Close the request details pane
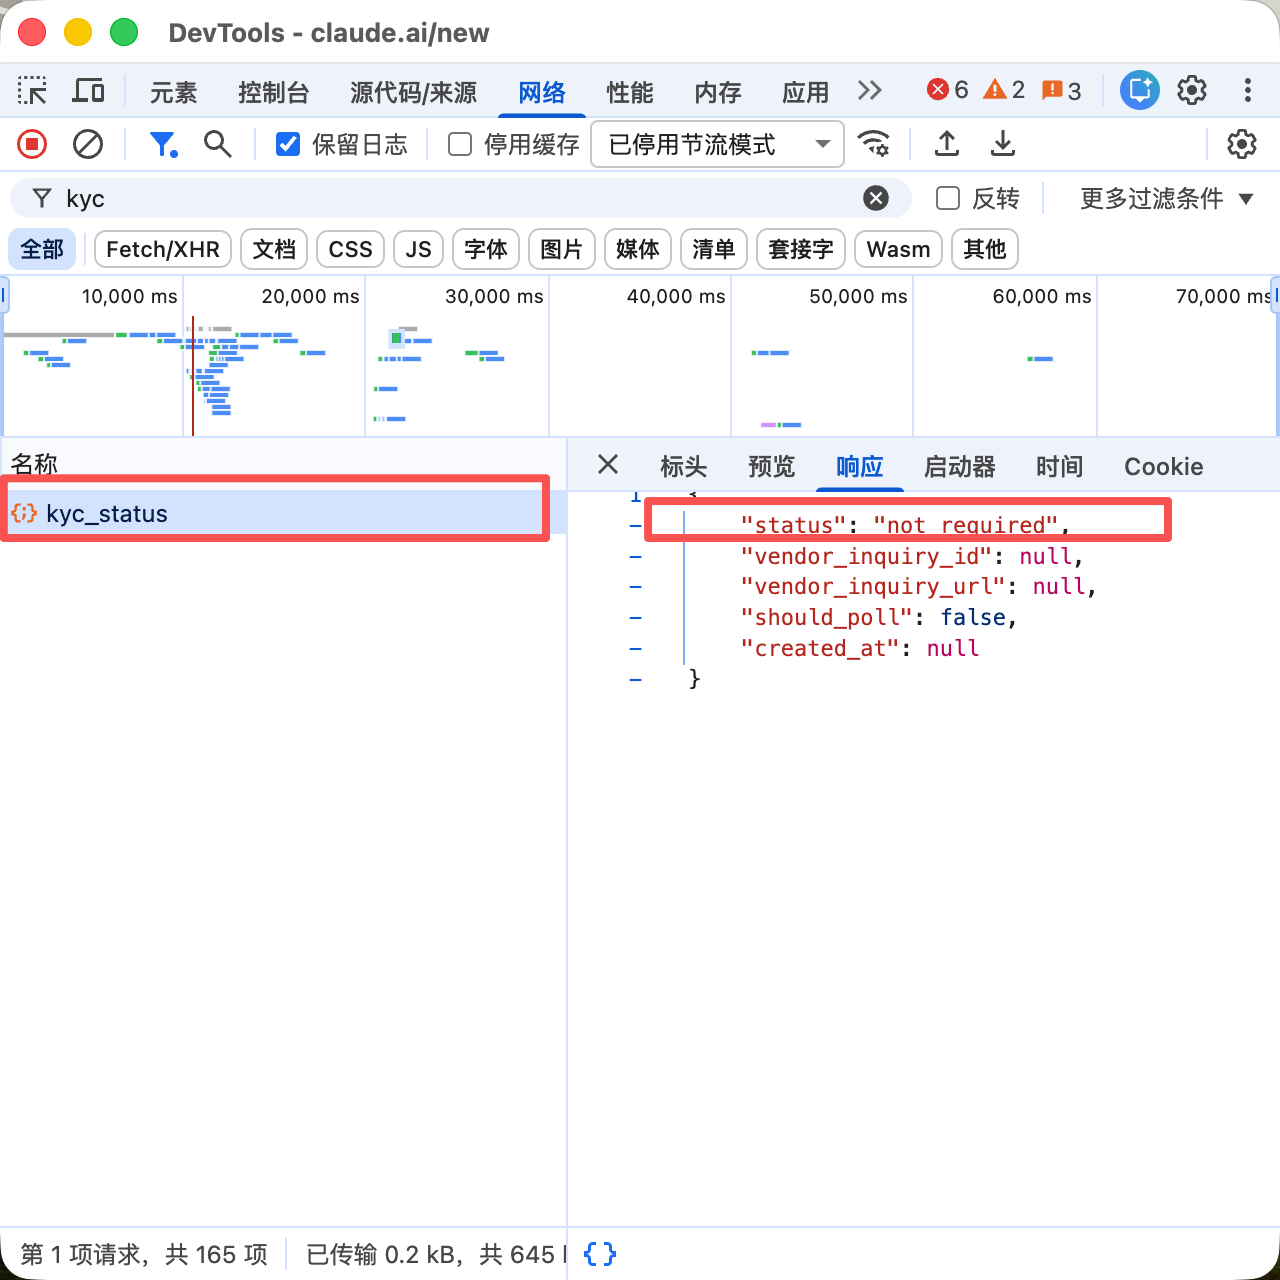The width and height of the screenshot is (1280, 1280). pyautogui.click(x=607, y=465)
